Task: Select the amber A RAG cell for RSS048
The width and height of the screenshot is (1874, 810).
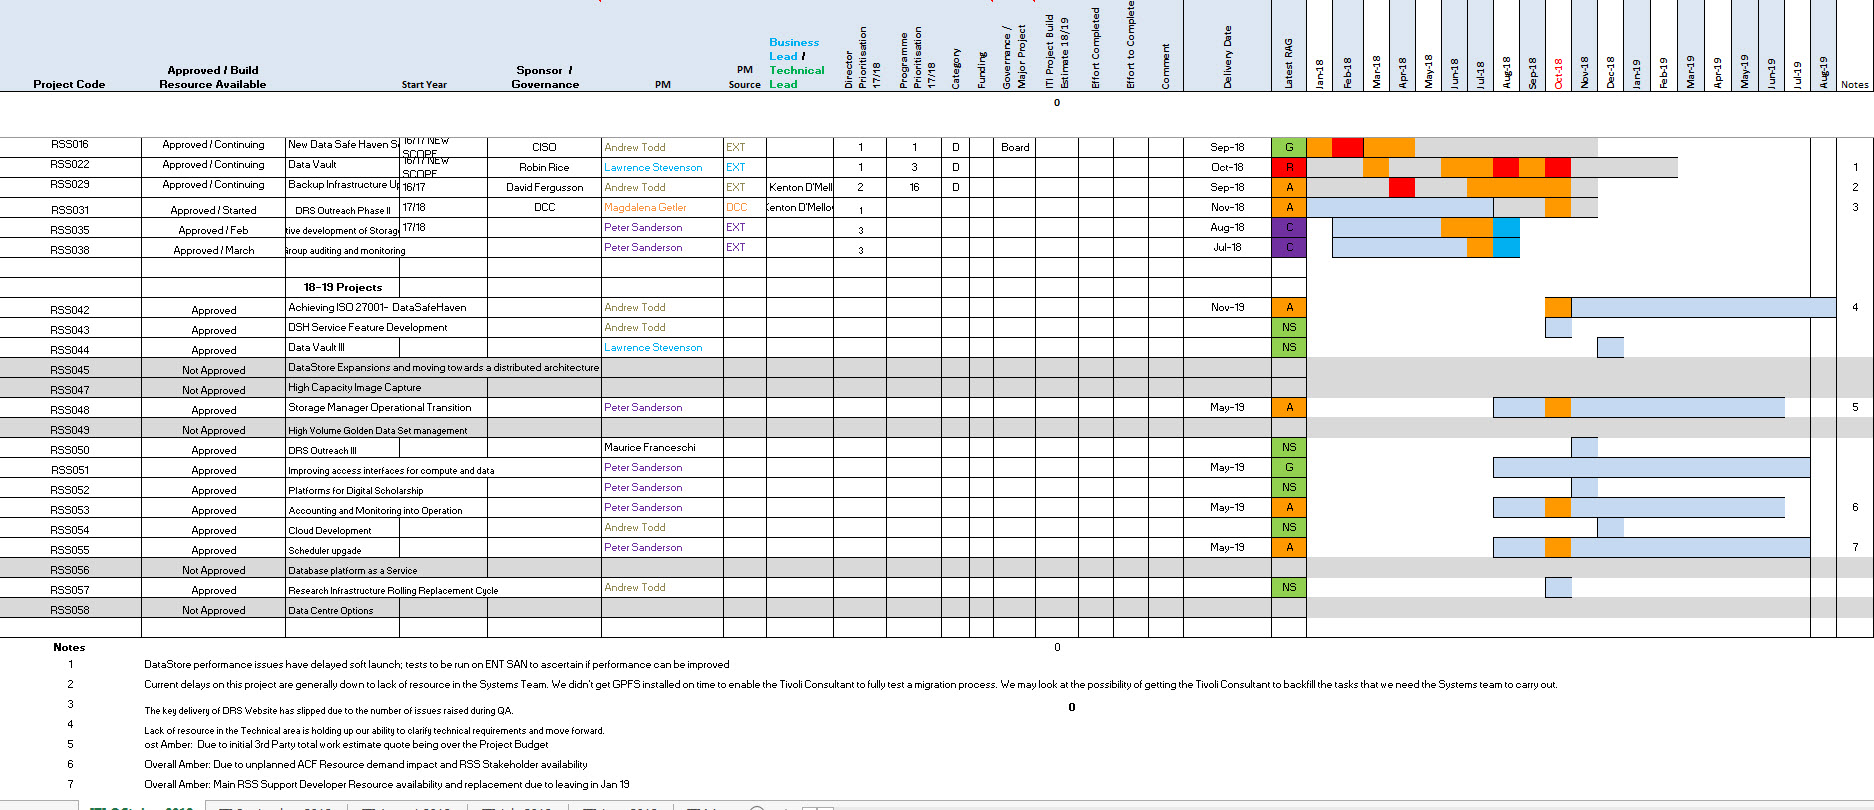Action: click(1289, 407)
